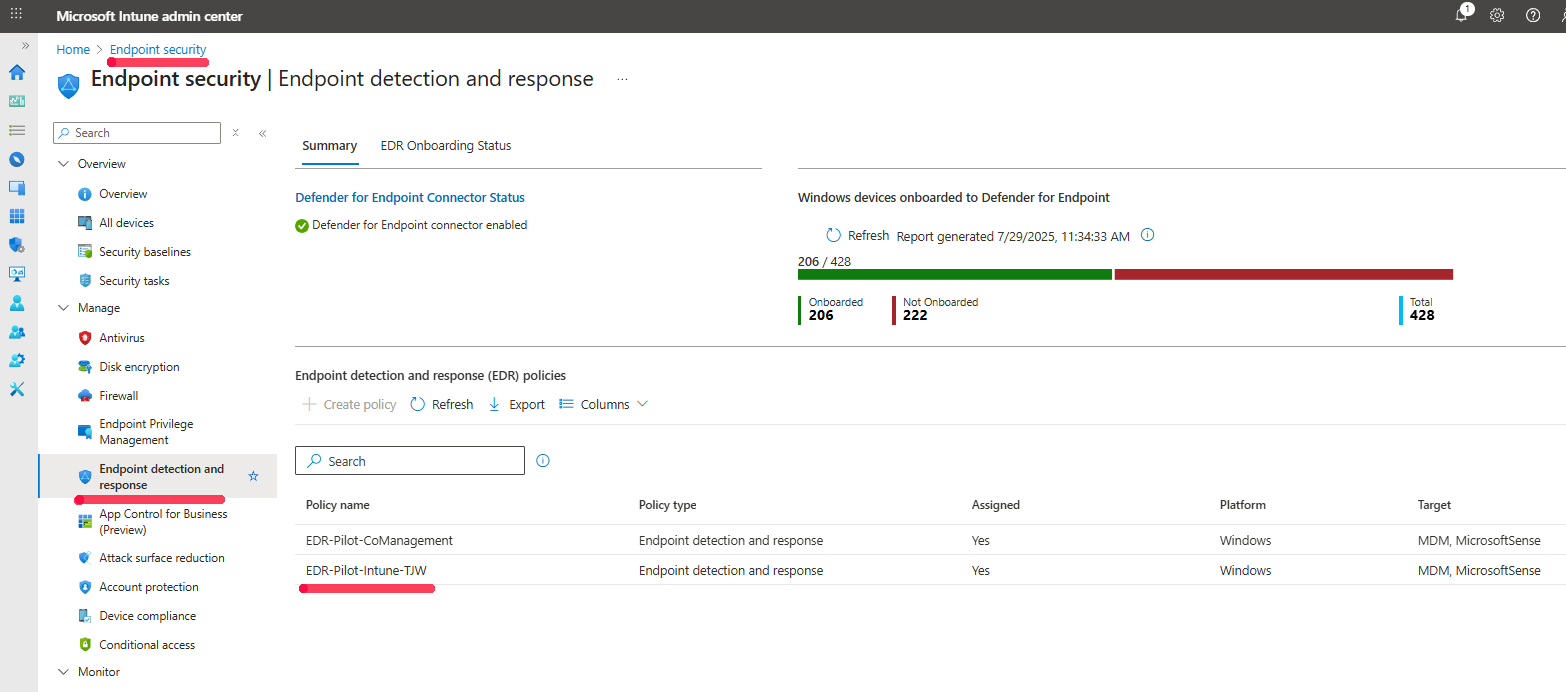The width and height of the screenshot is (1566, 692).
Task: Open Tenant administration icon in rail
Action: tap(17, 360)
